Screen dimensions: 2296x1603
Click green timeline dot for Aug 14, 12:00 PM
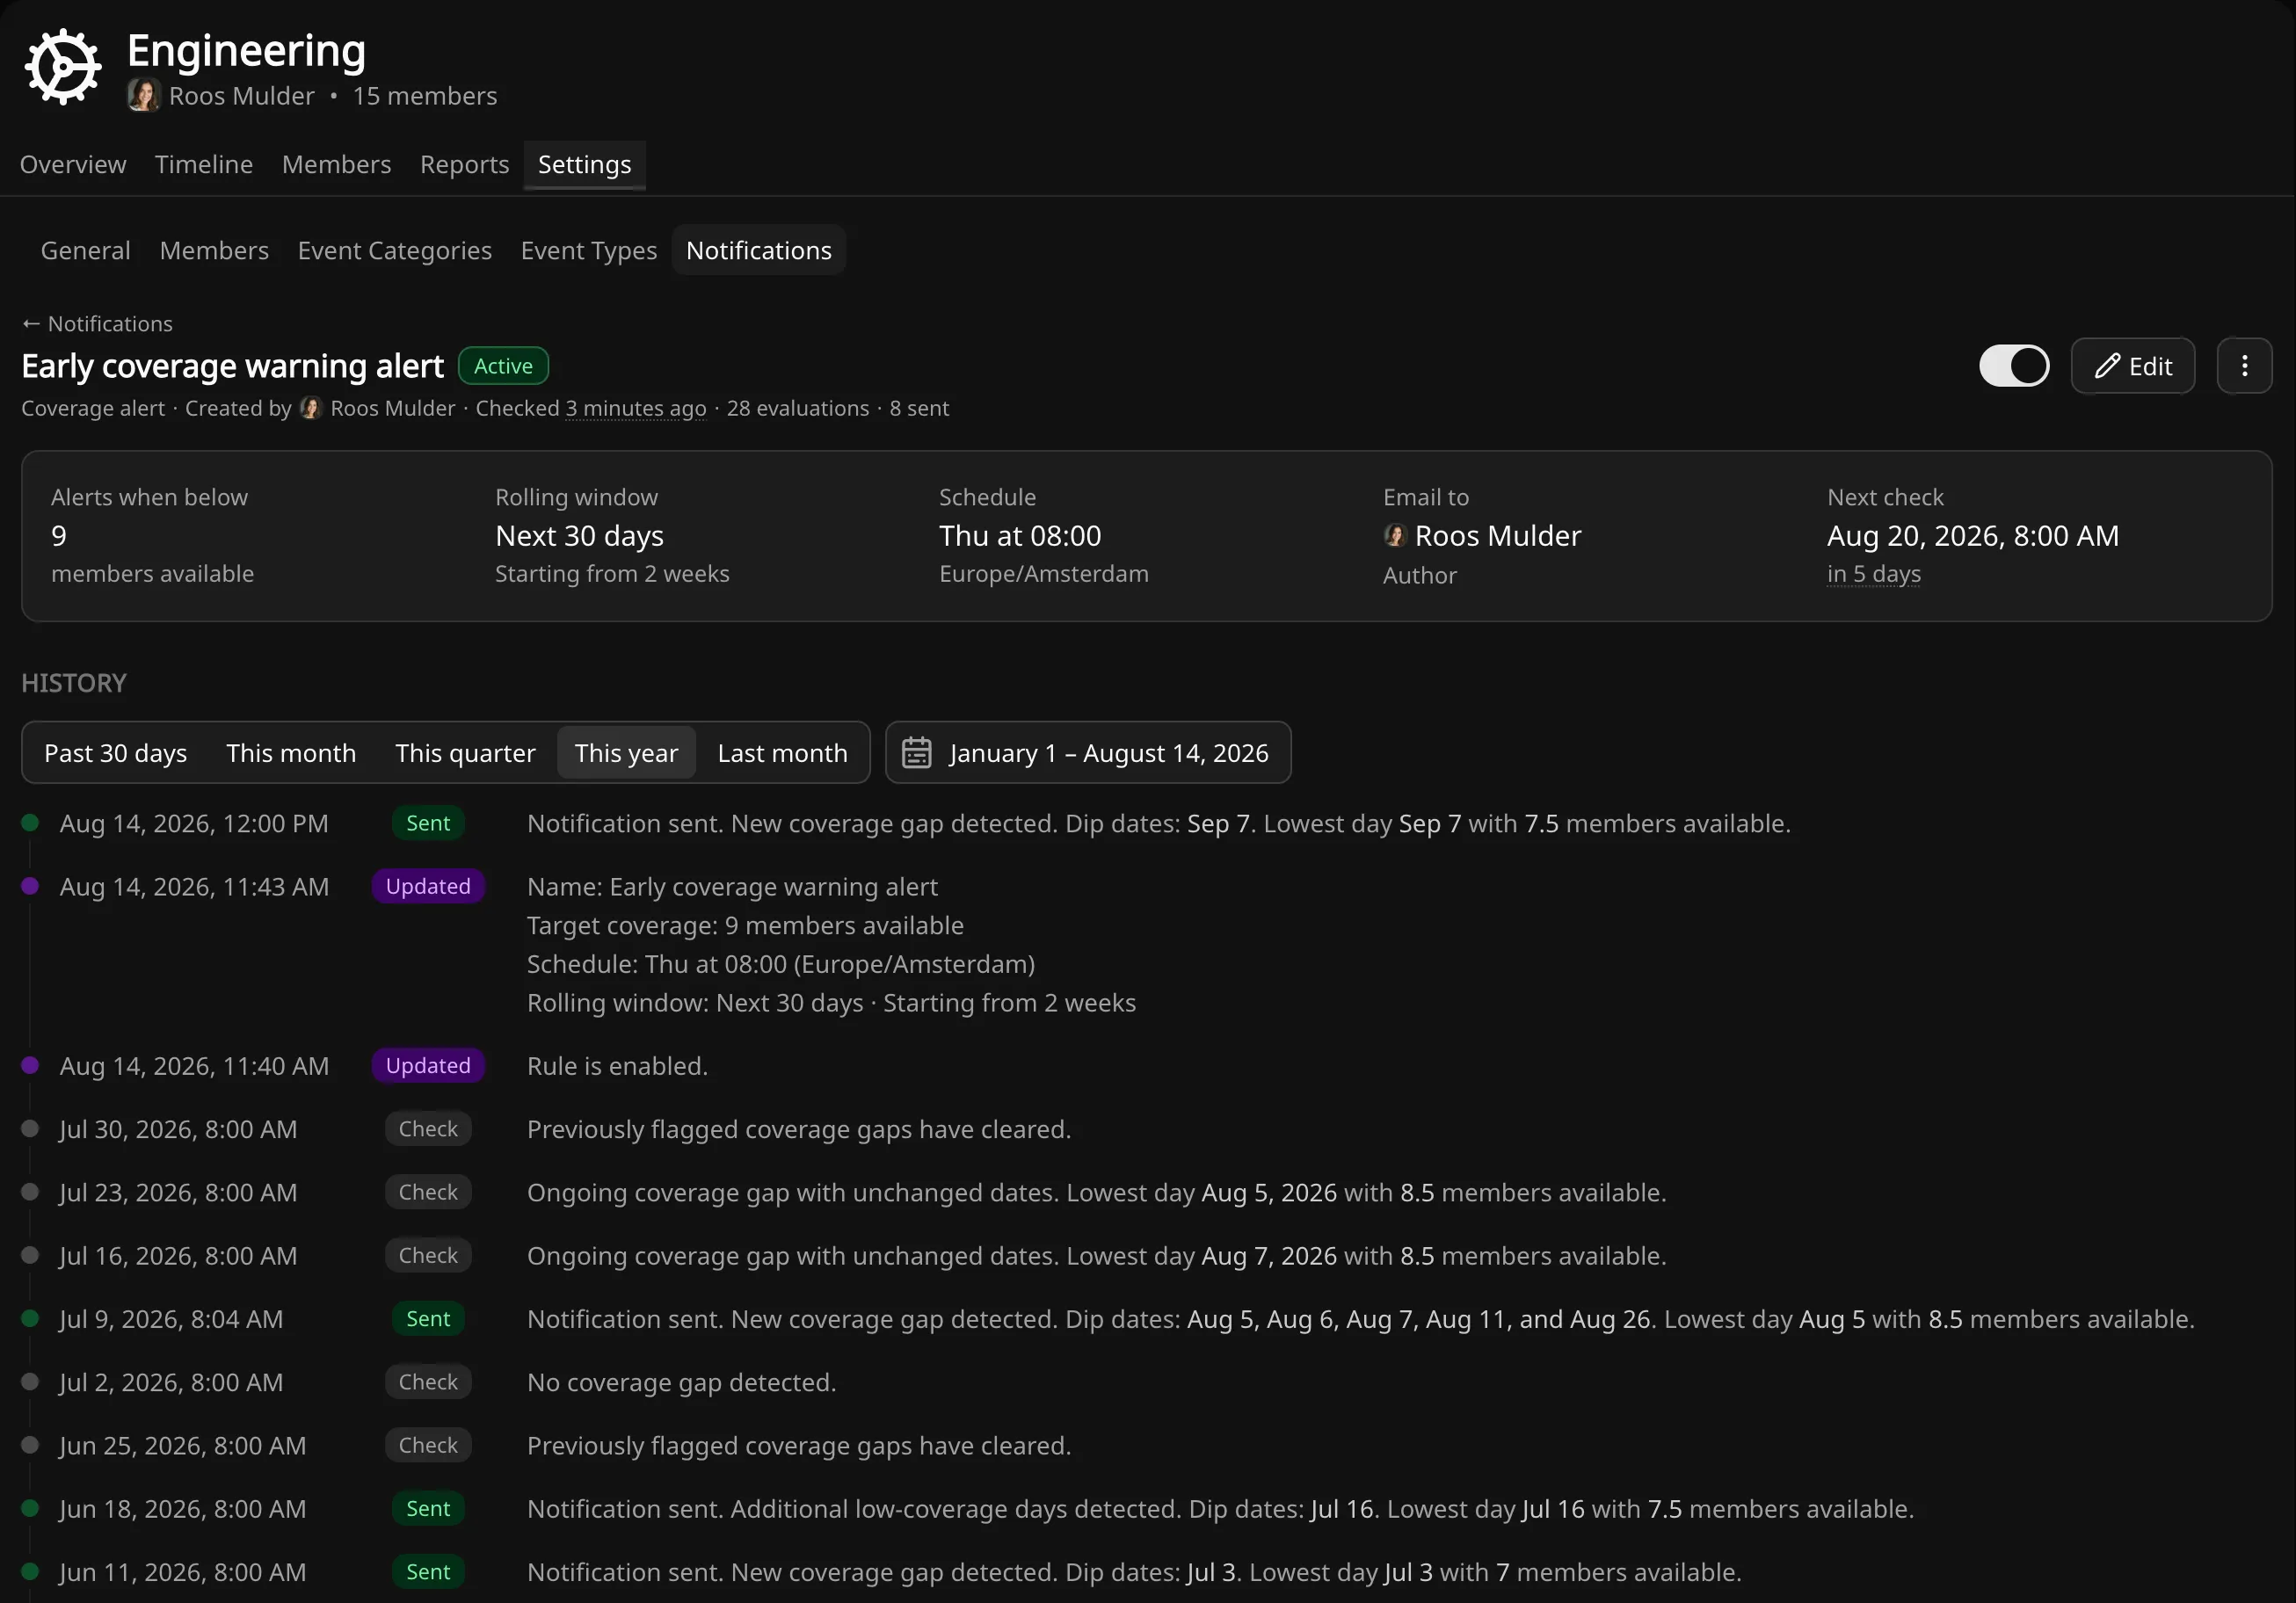(x=30, y=823)
